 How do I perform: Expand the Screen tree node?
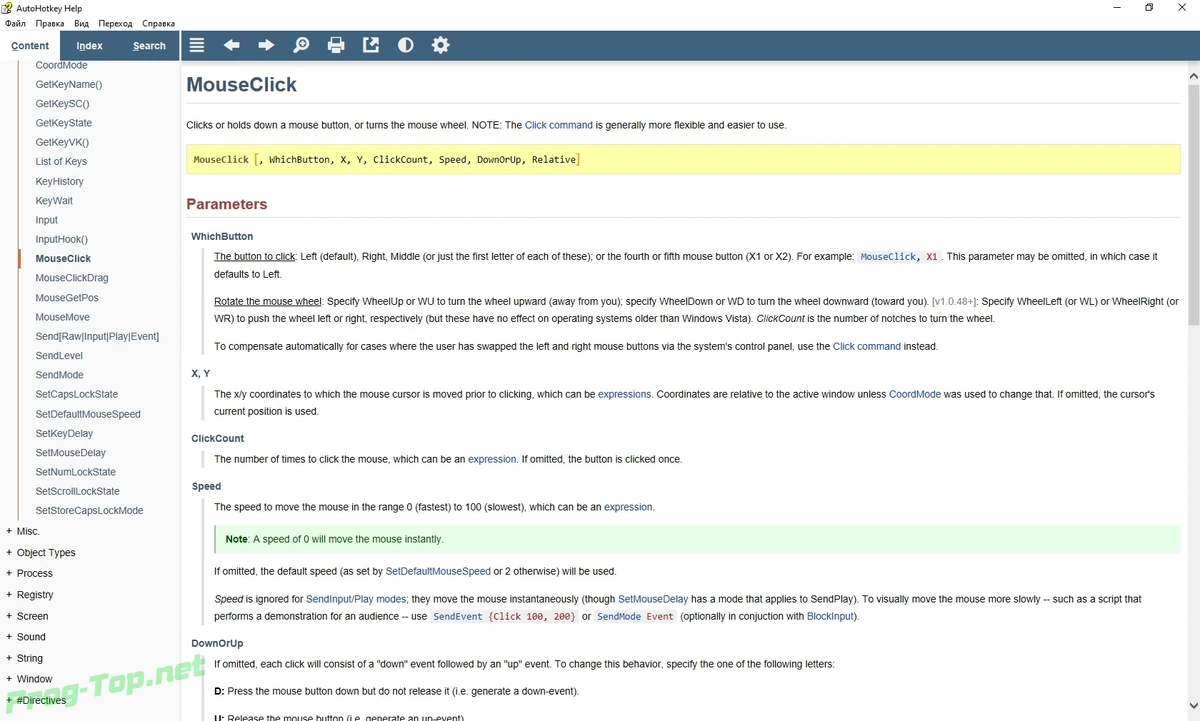(9, 616)
